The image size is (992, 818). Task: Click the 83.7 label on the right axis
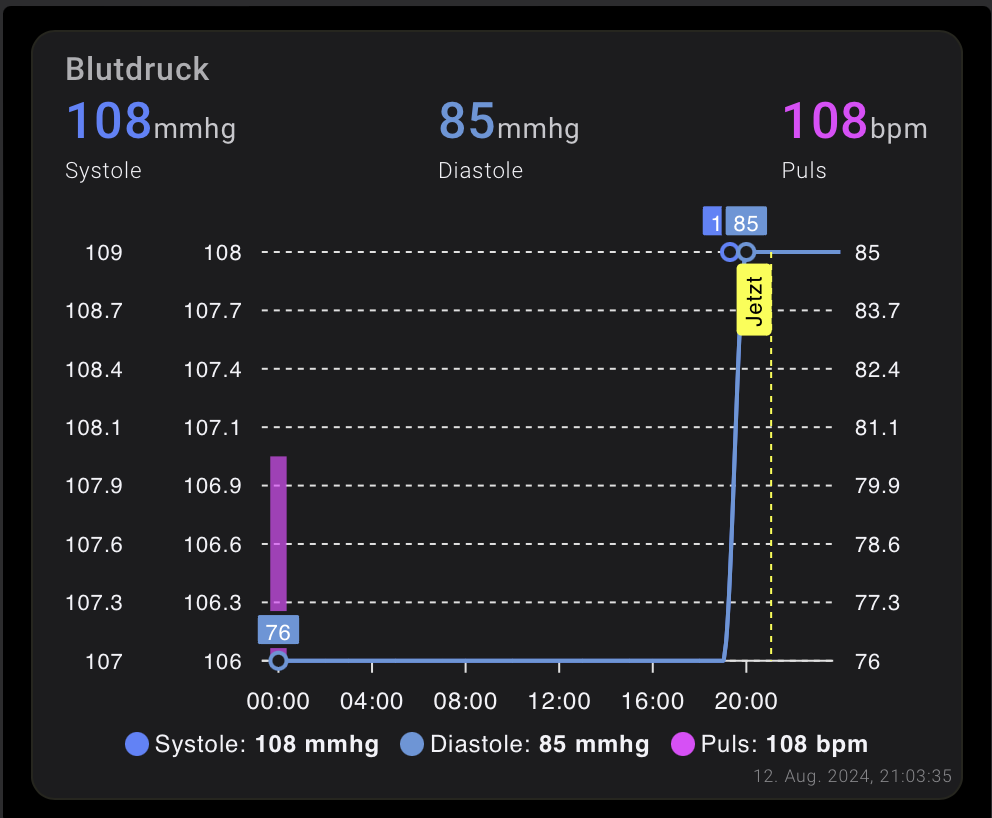tap(877, 311)
